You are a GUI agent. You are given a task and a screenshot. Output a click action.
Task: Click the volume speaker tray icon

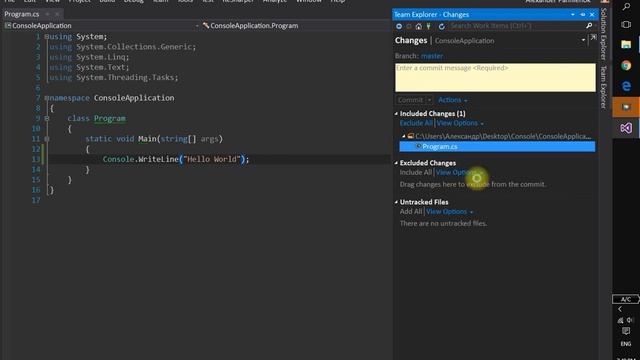(x=630, y=320)
